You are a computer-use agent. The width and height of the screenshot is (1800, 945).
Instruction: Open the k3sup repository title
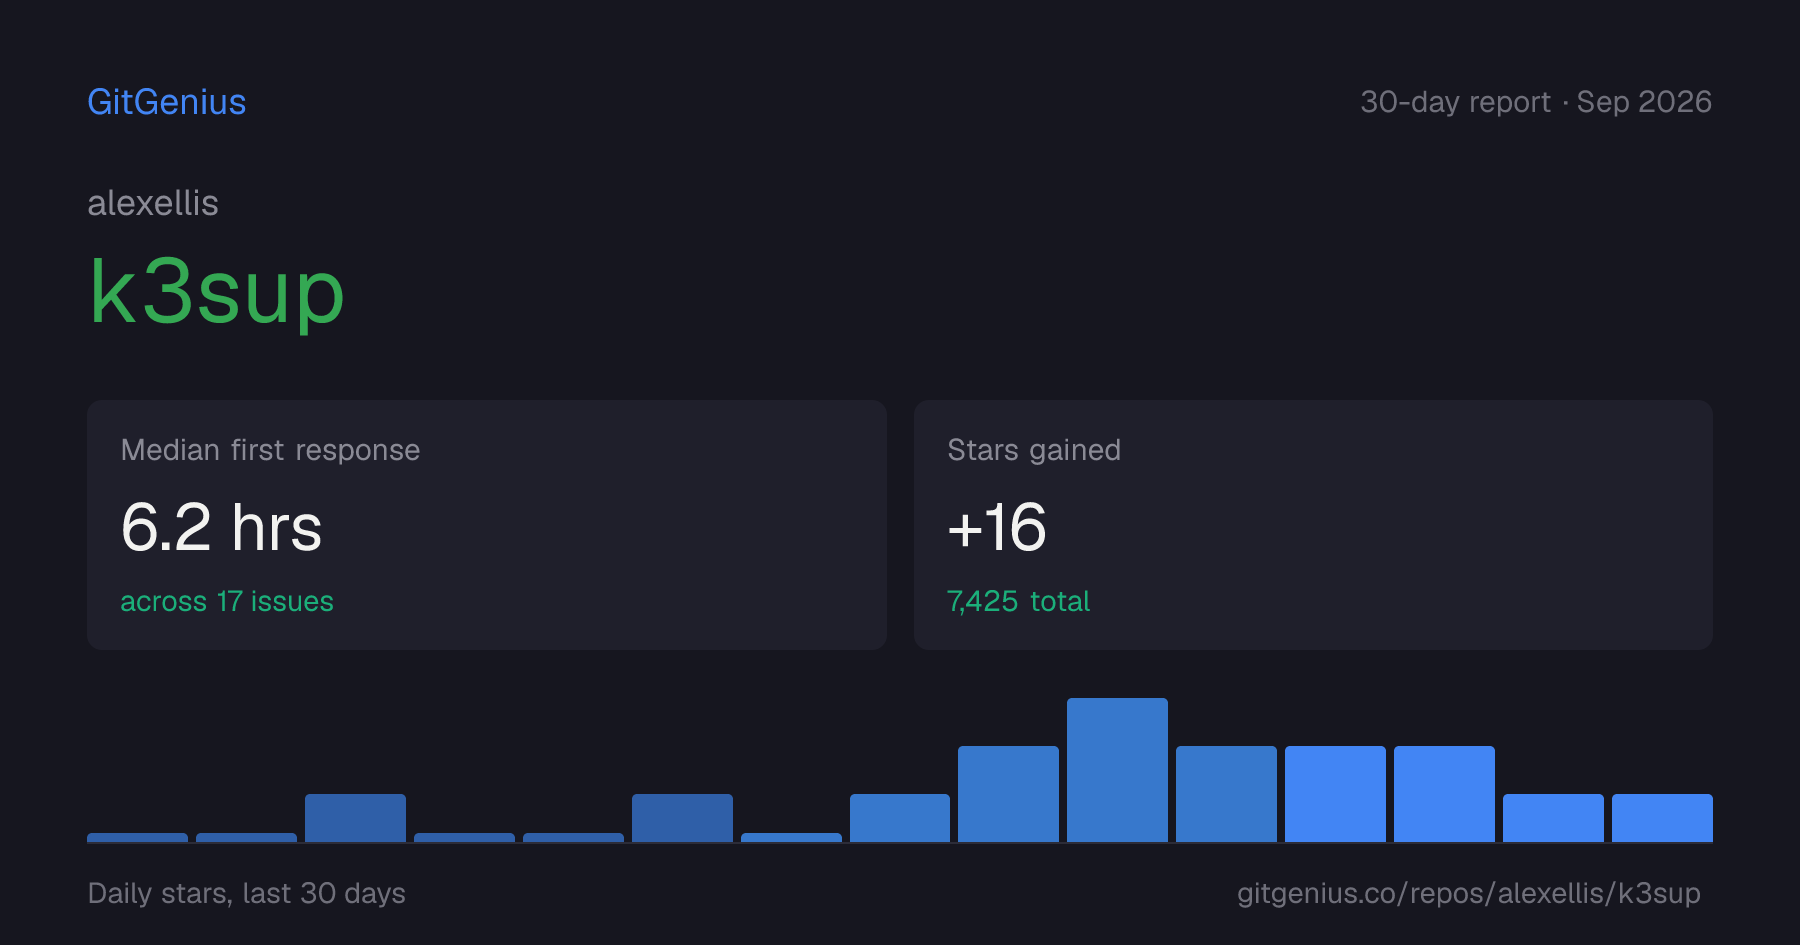coord(216,292)
